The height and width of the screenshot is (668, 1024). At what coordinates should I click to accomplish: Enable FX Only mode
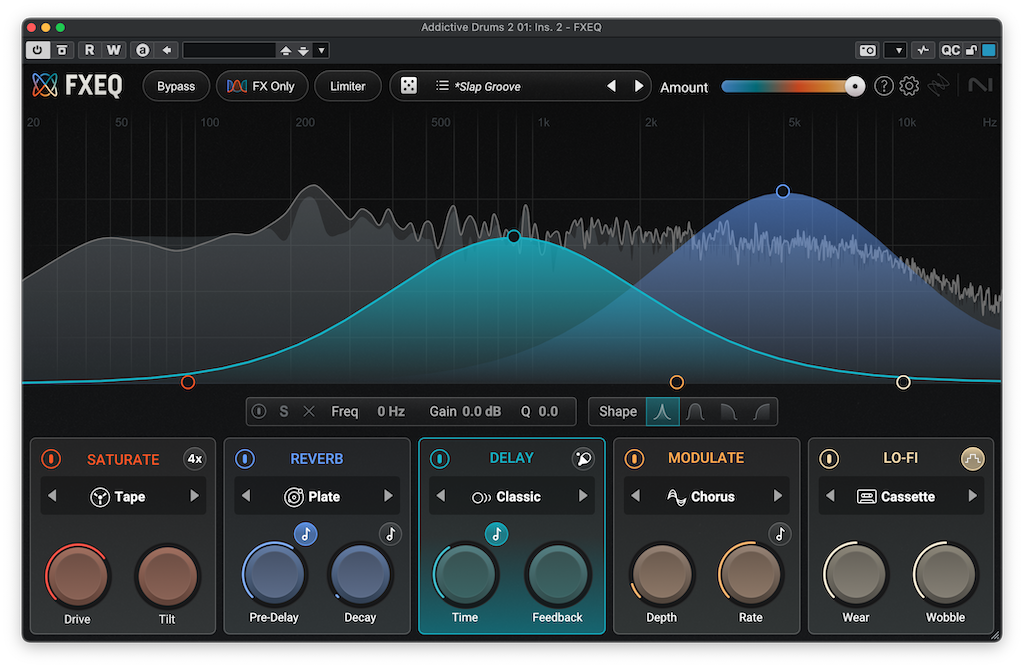click(x=262, y=86)
